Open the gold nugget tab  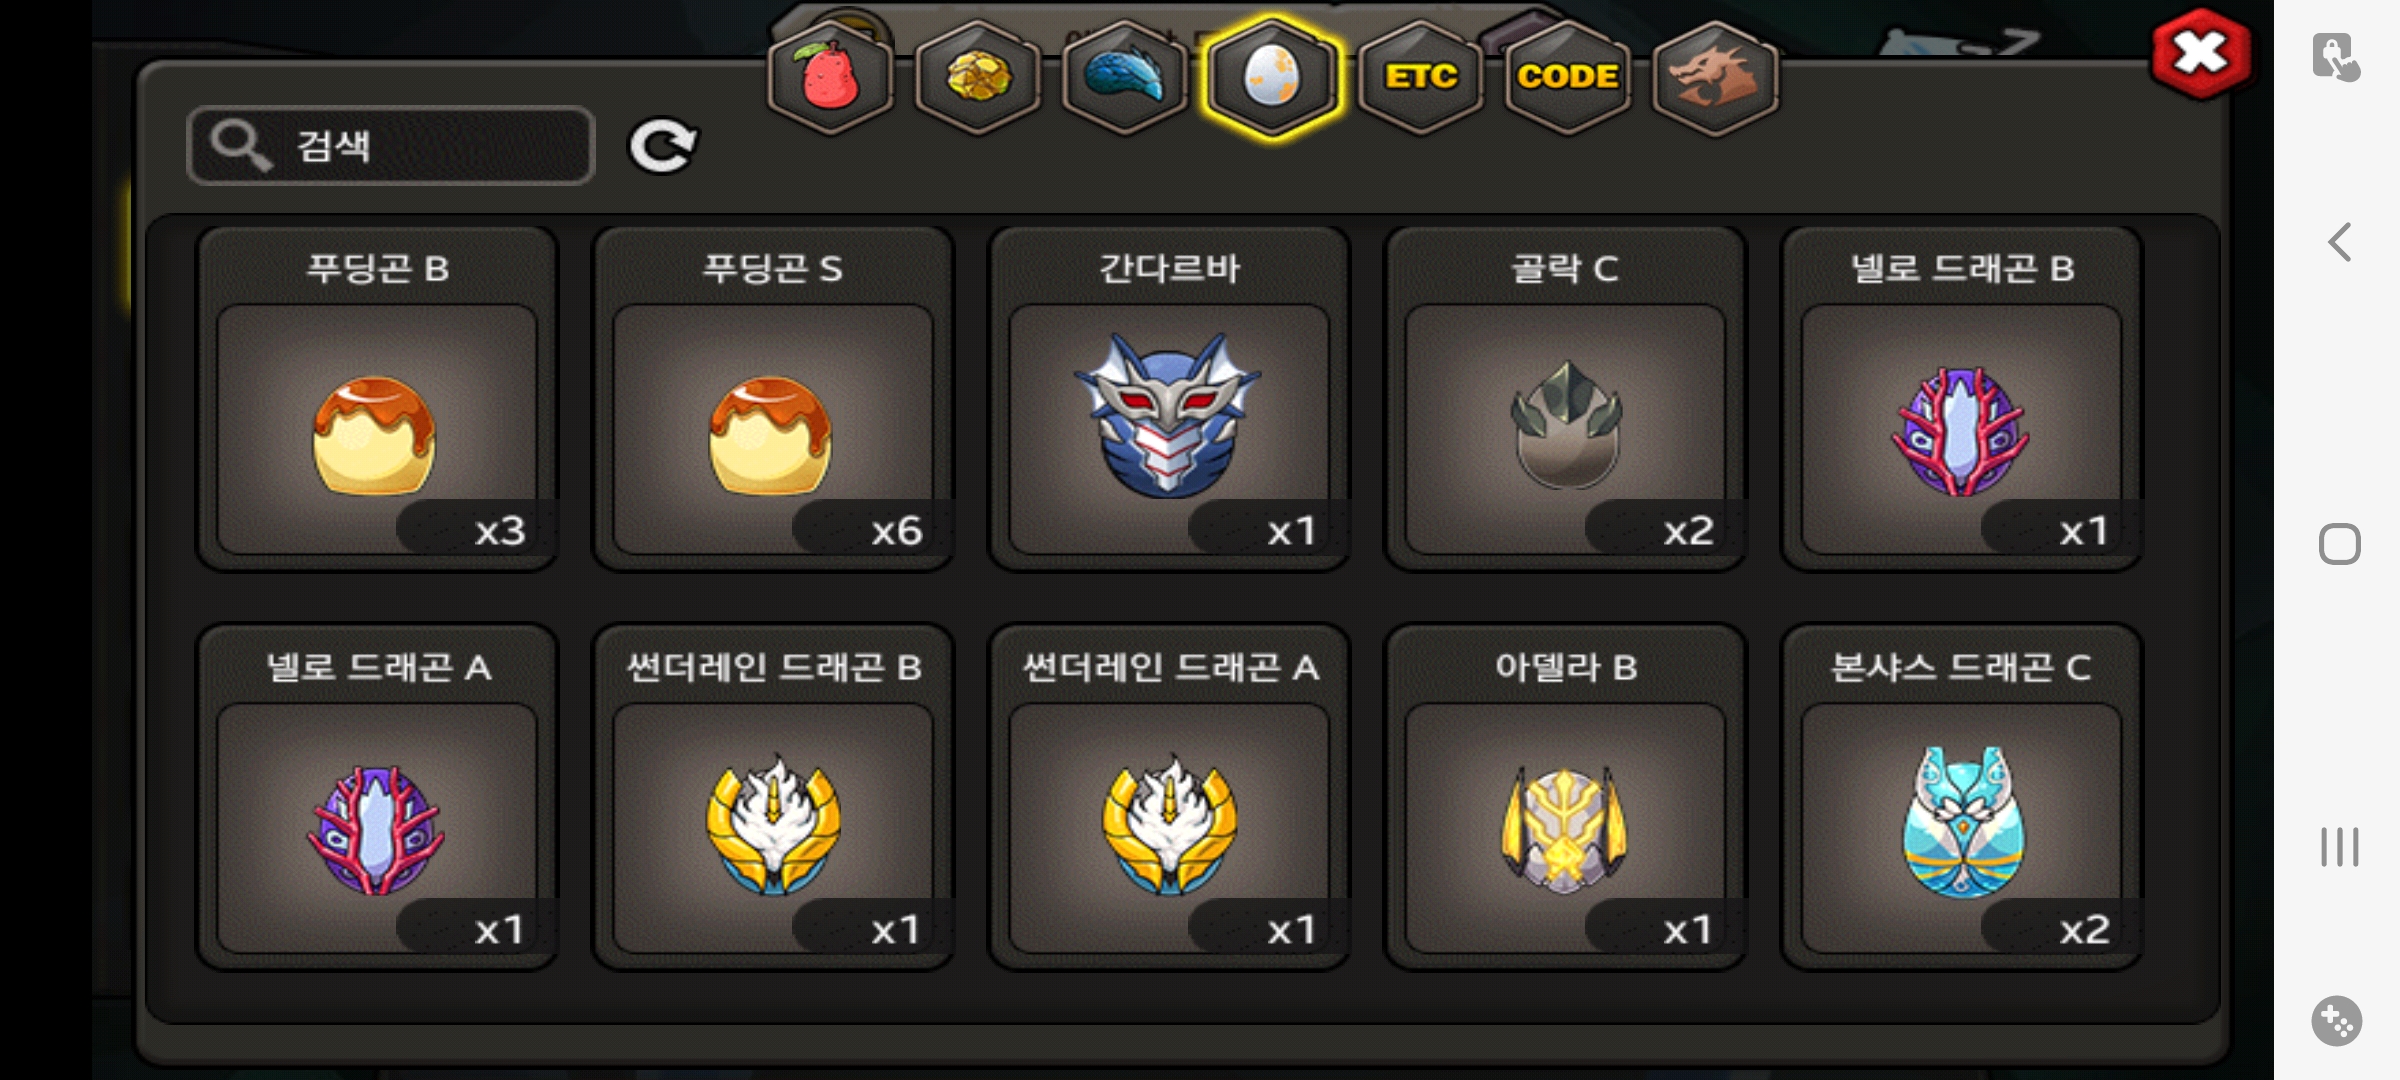[977, 77]
